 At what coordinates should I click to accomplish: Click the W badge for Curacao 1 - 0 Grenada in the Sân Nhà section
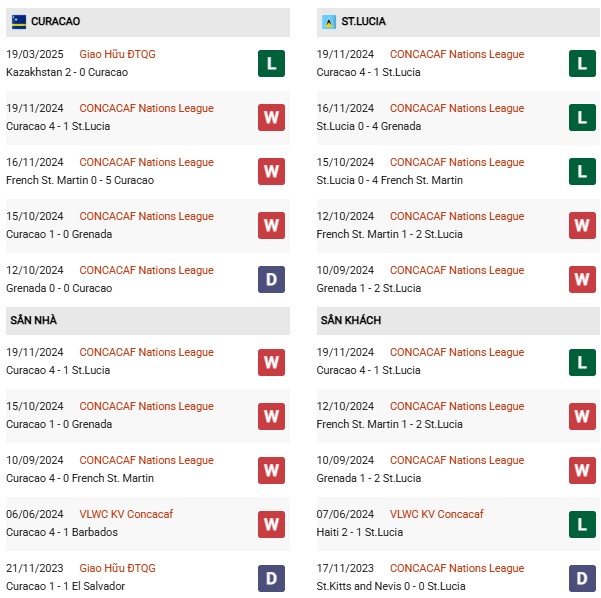[x=271, y=415]
